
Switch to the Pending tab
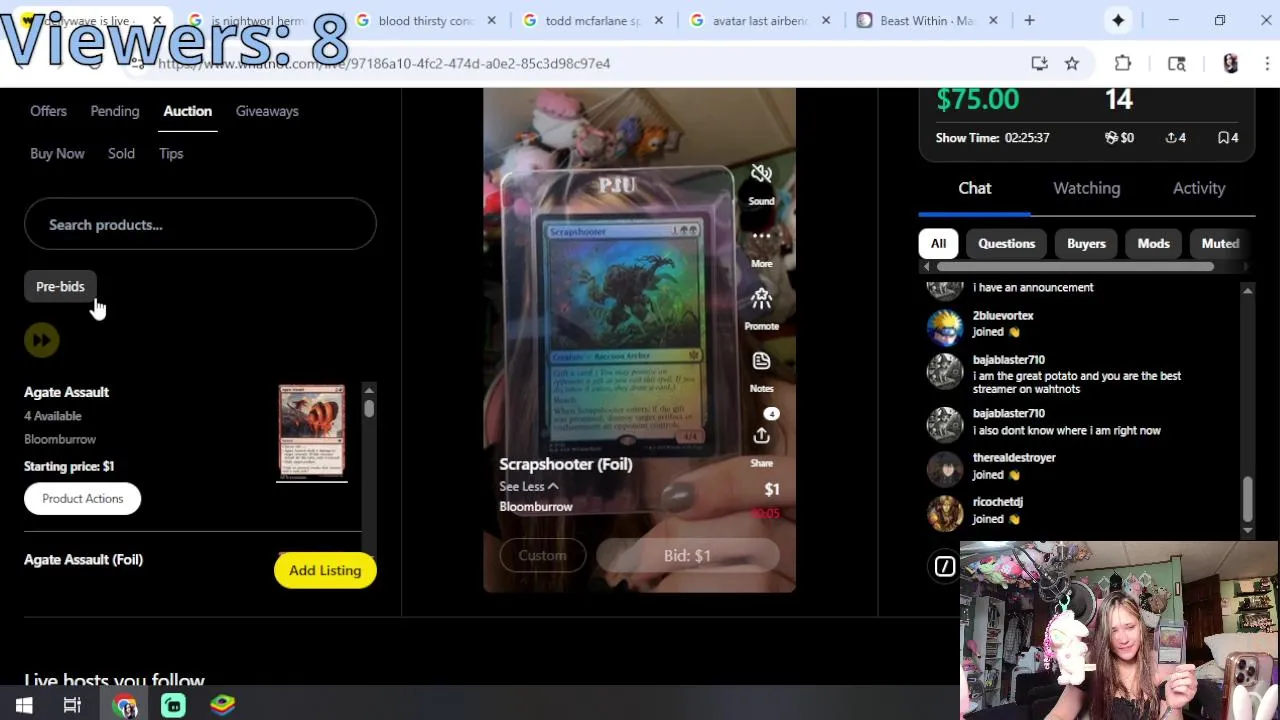click(115, 111)
